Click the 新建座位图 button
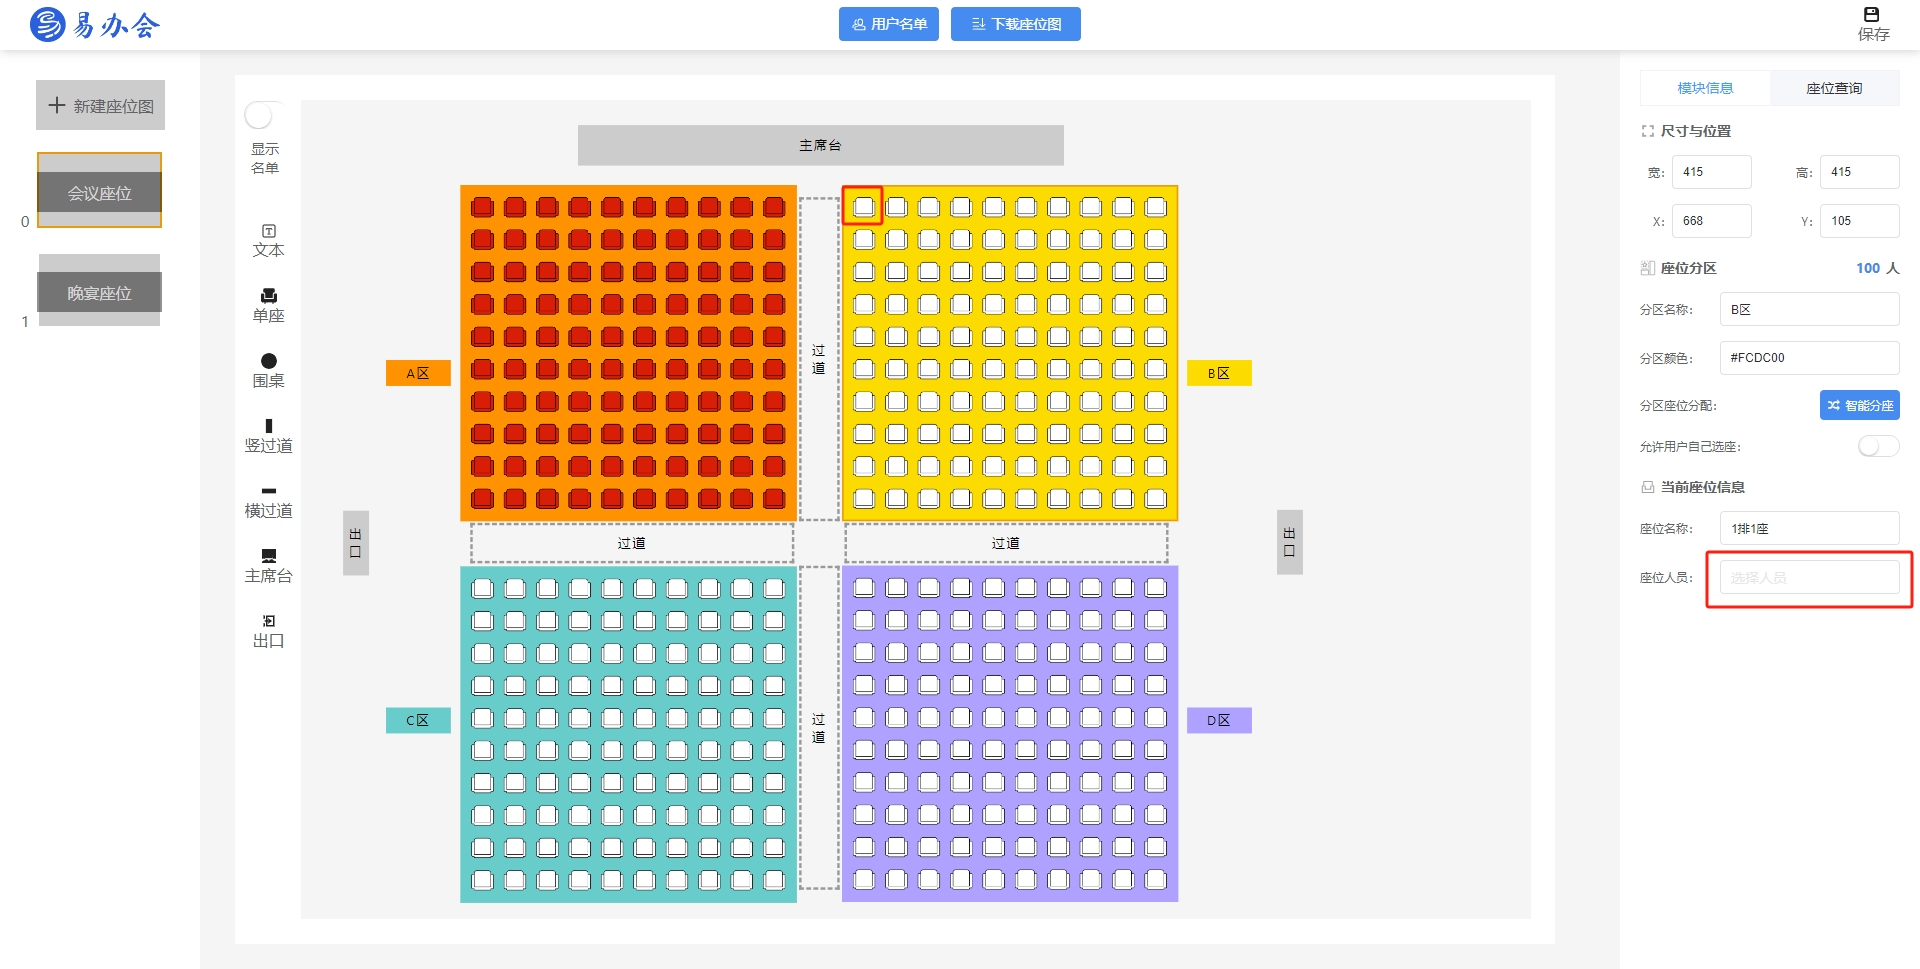 [x=100, y=105]
